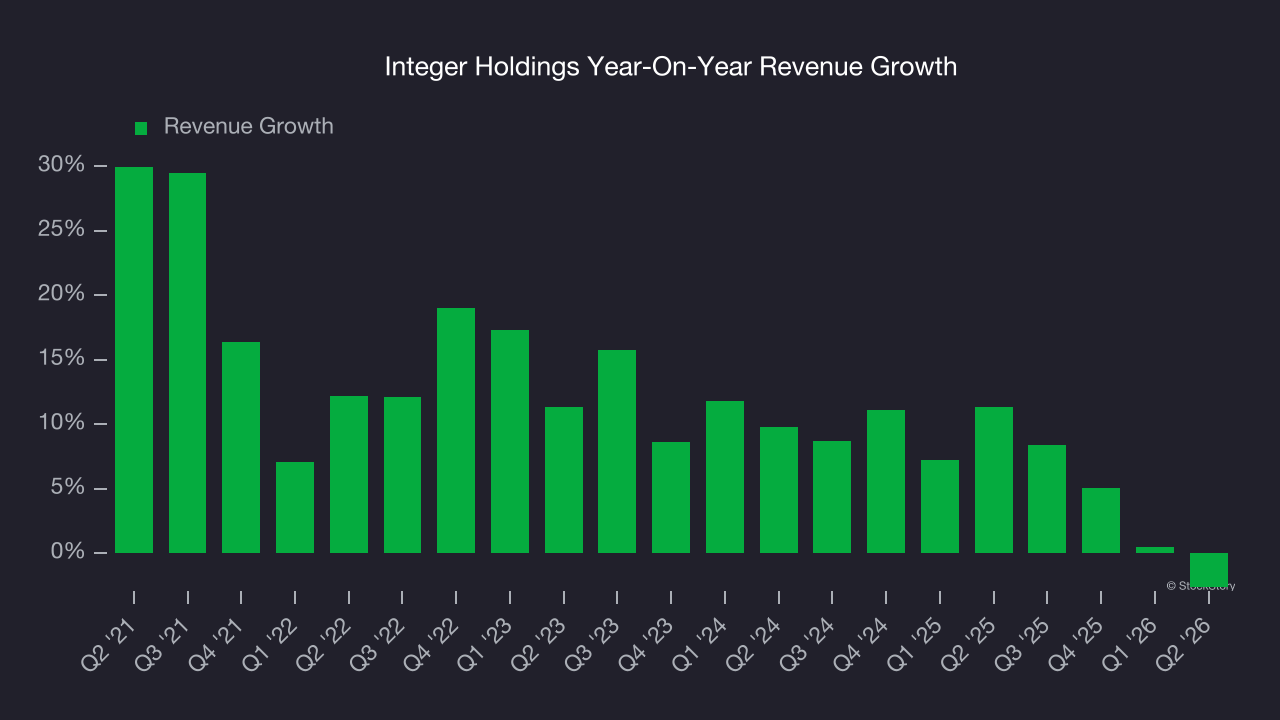This screenshot has height=720, width=1280.
Task: Click the green Revenue Growth legend swatch
Action: 141,128
